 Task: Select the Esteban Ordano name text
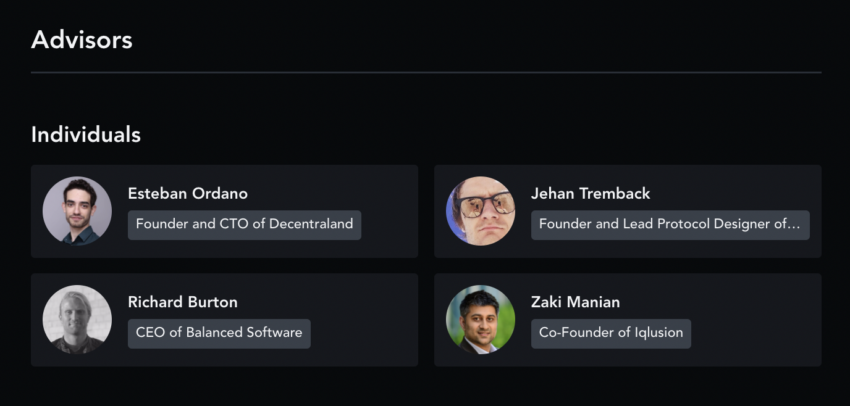[x=188, y=194]
